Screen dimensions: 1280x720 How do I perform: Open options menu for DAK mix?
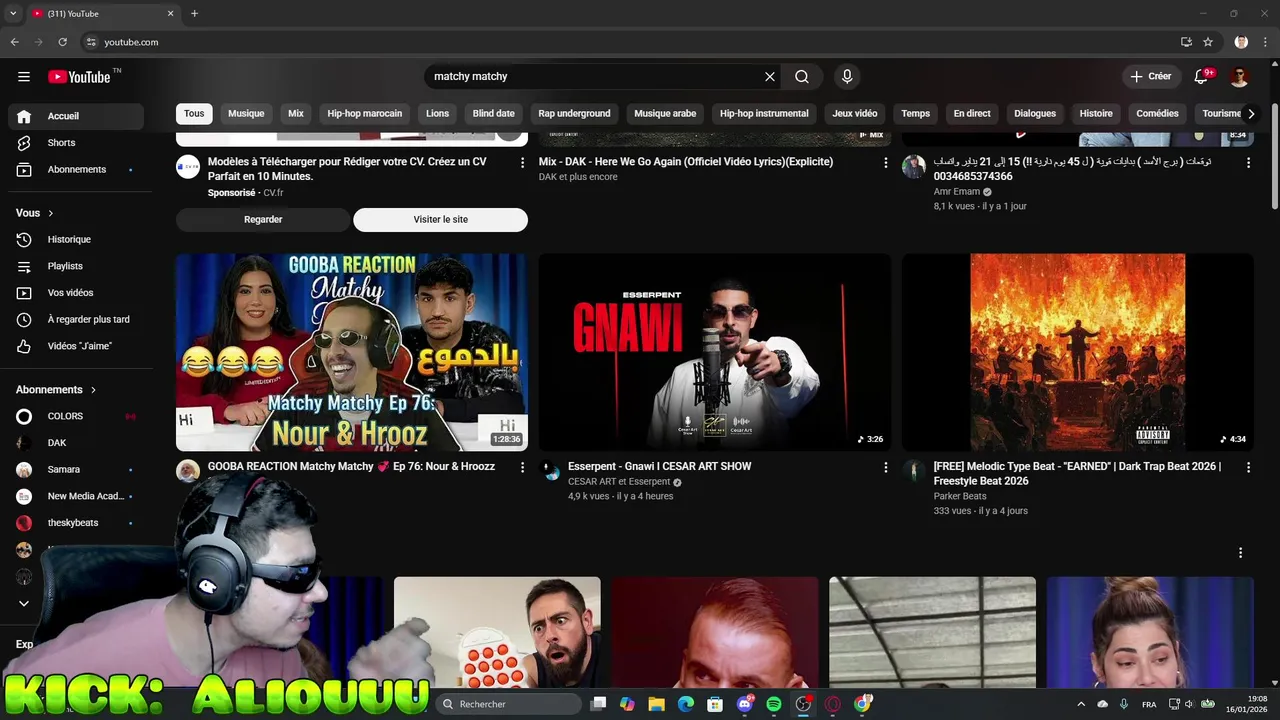(x=885, y=162)
